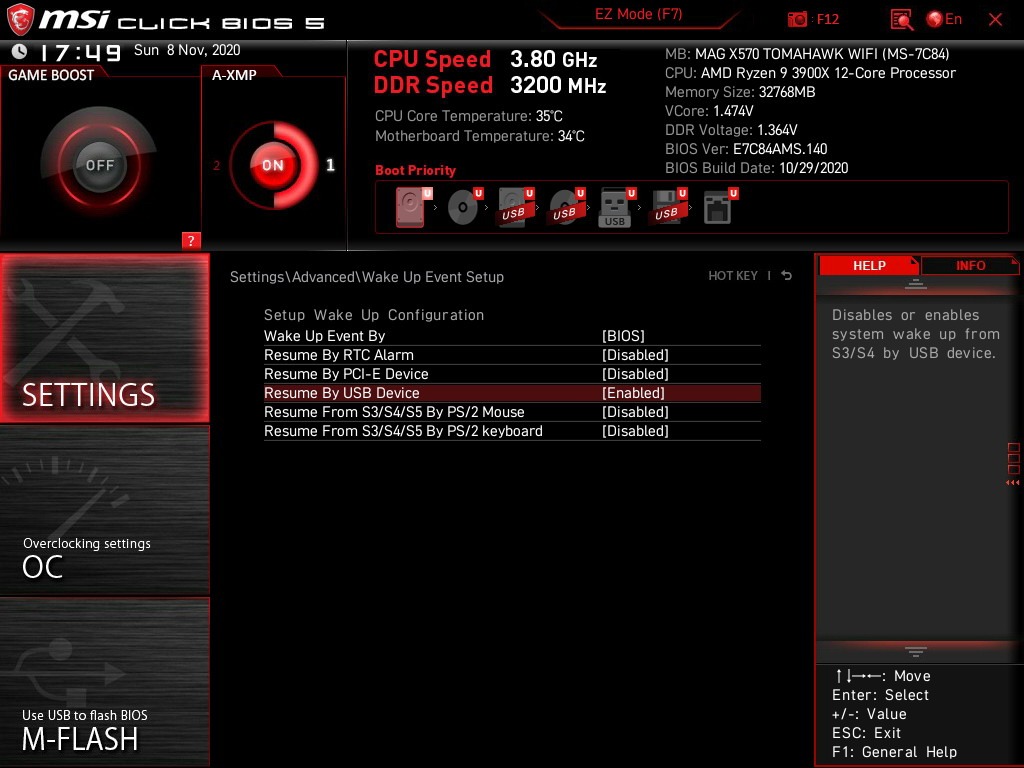Select A-XMP profile 2
This screenshot has height=768, width=1024.
point(216,165)
